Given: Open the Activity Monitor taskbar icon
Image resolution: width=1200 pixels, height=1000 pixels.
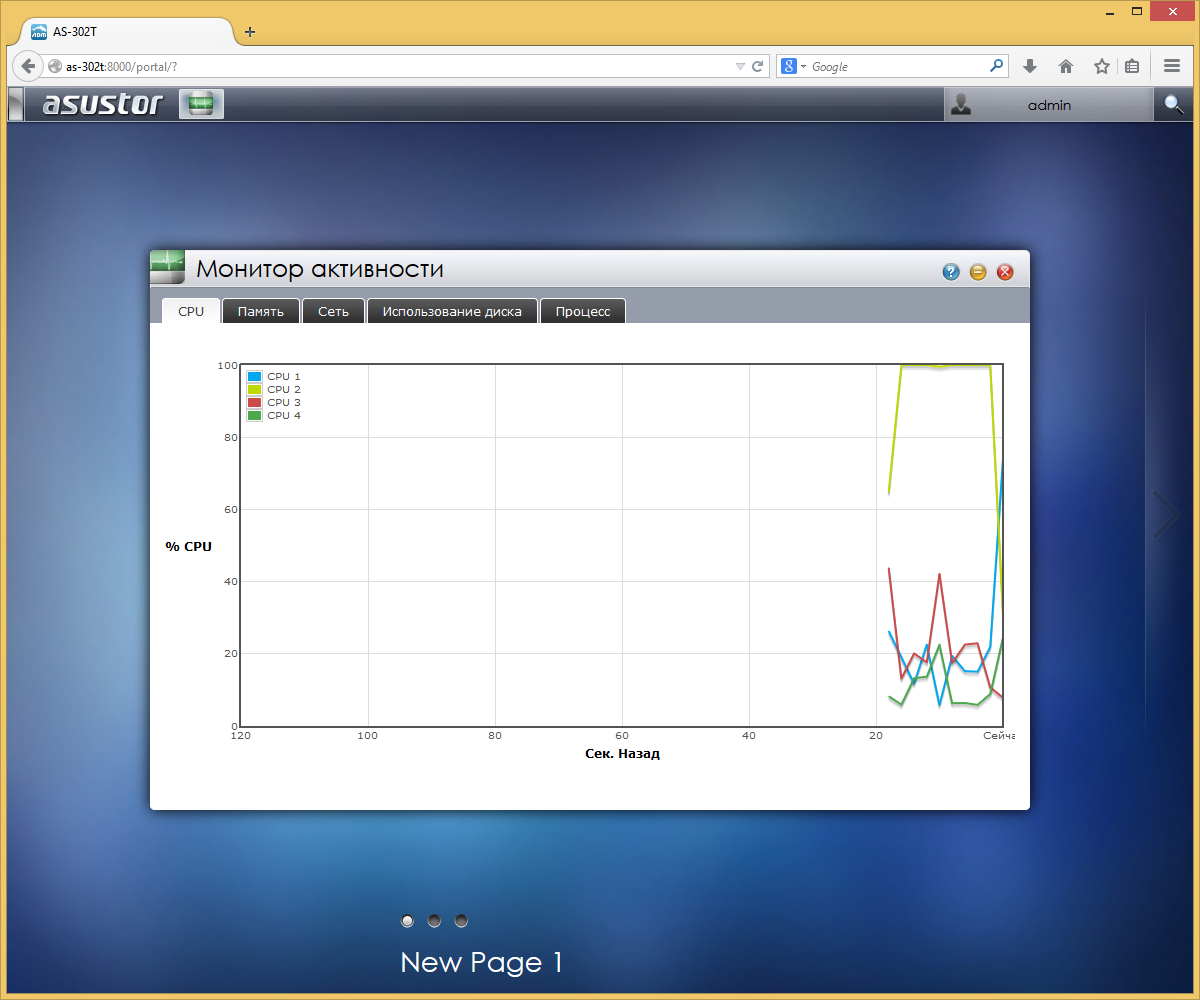Looking at the screenshot, I should tap(201, 104).
